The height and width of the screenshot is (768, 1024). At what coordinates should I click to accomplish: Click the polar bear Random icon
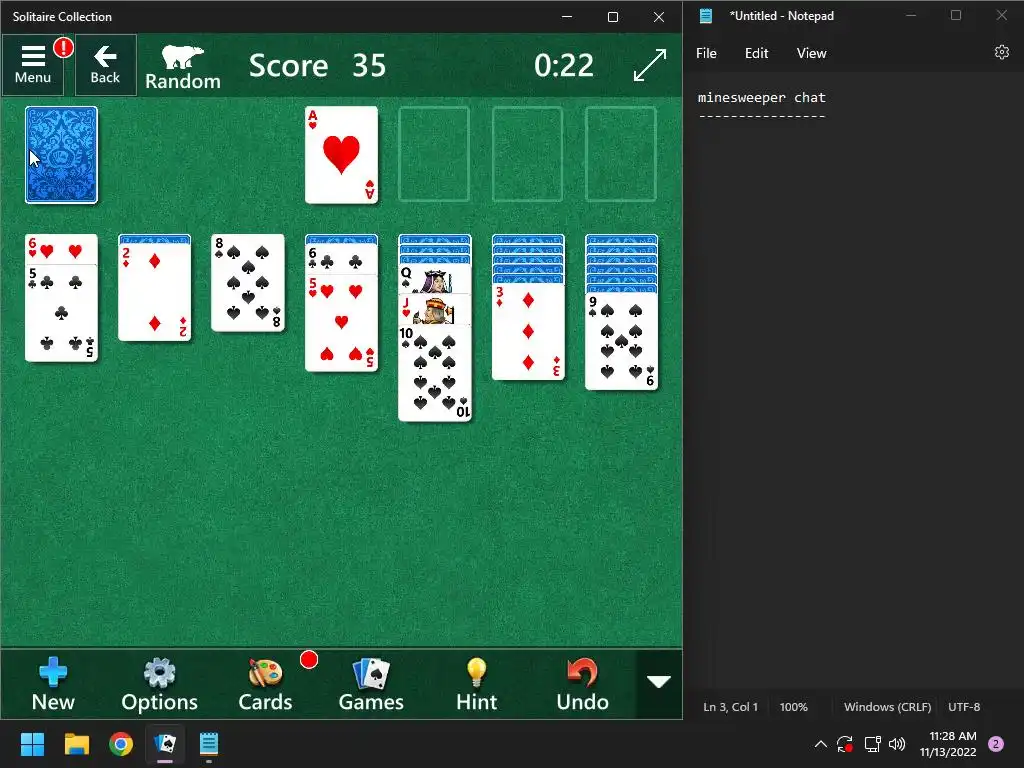pos(183,67)
